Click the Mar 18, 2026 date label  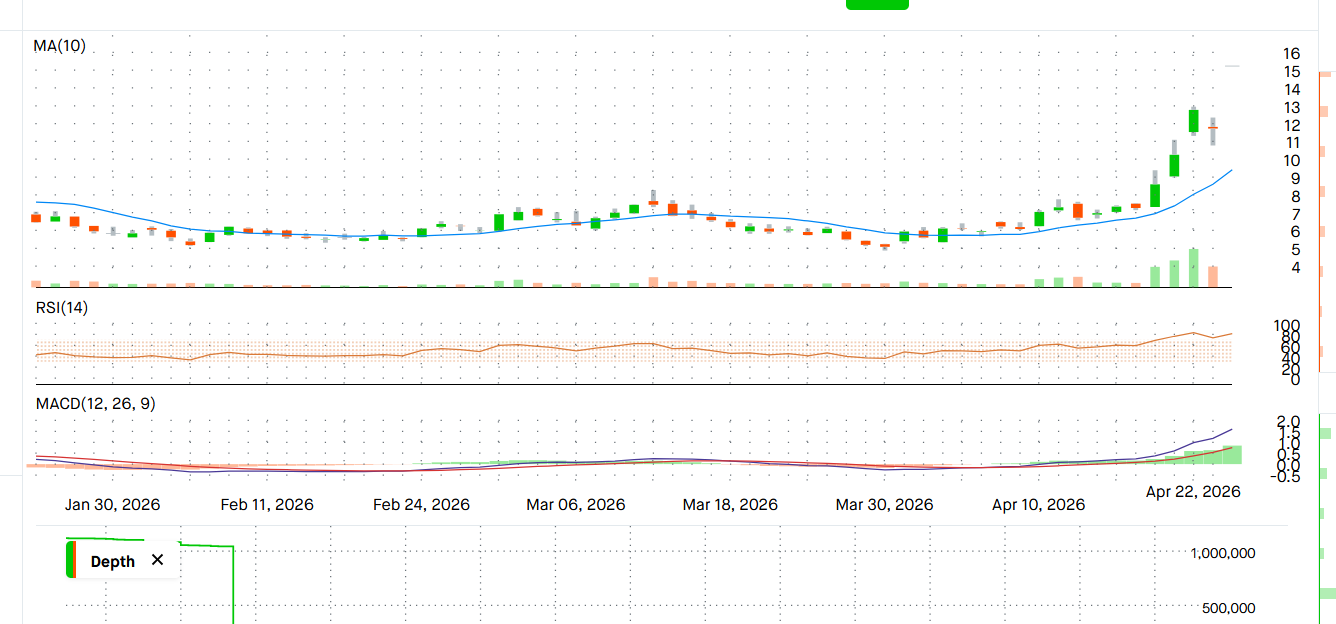pyautogui.click(x=730, y=505)
